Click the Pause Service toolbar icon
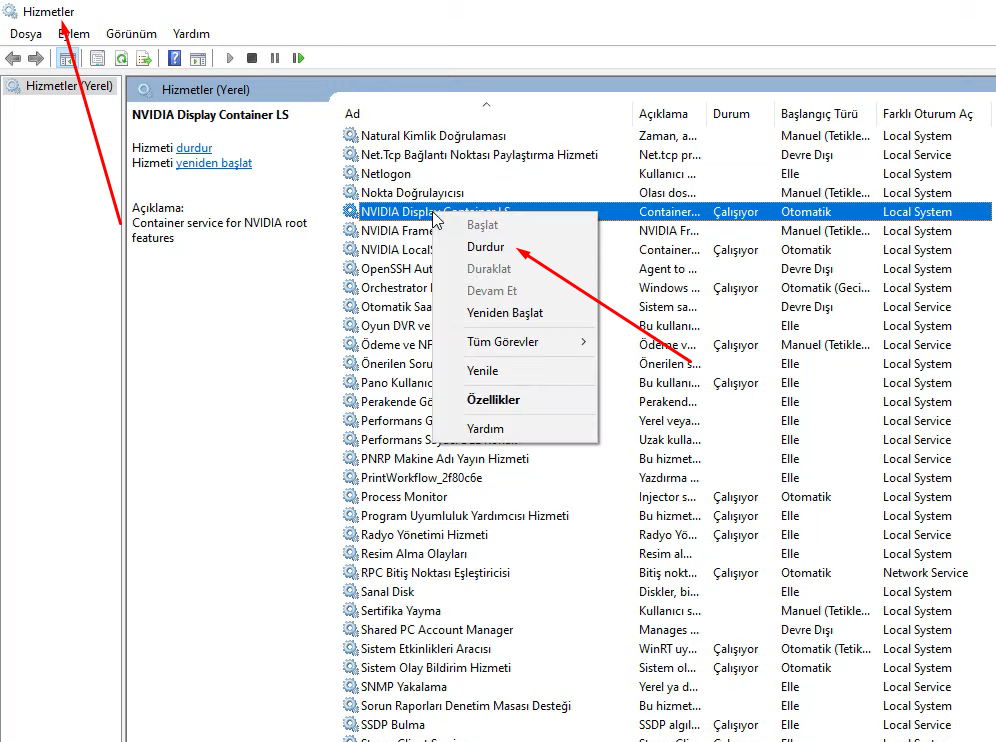 (275, 58)
